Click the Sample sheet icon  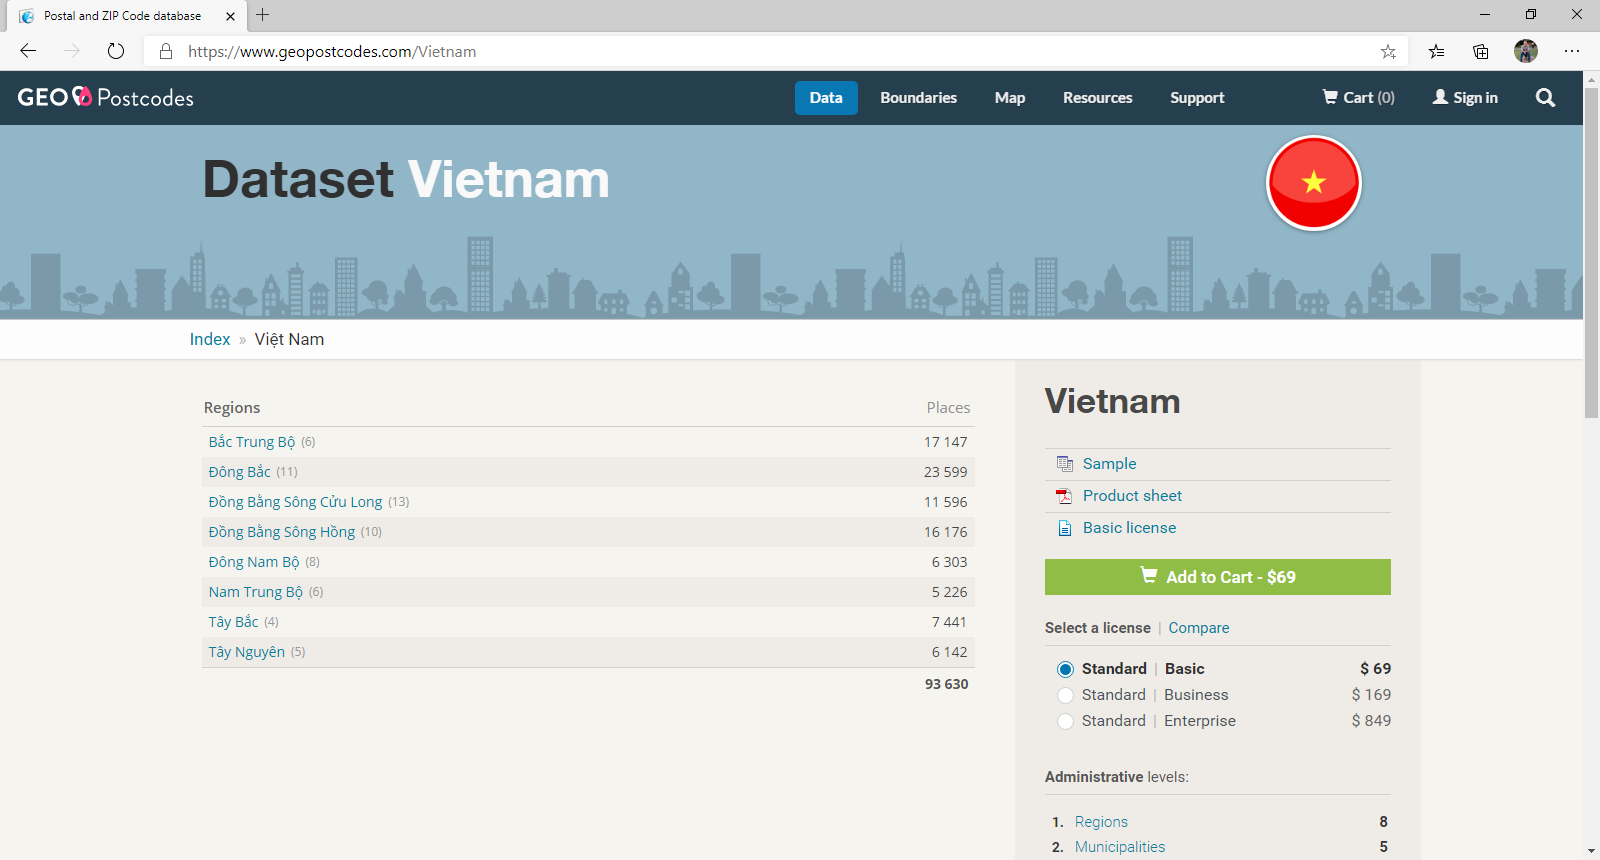[x=1065, y=463]
